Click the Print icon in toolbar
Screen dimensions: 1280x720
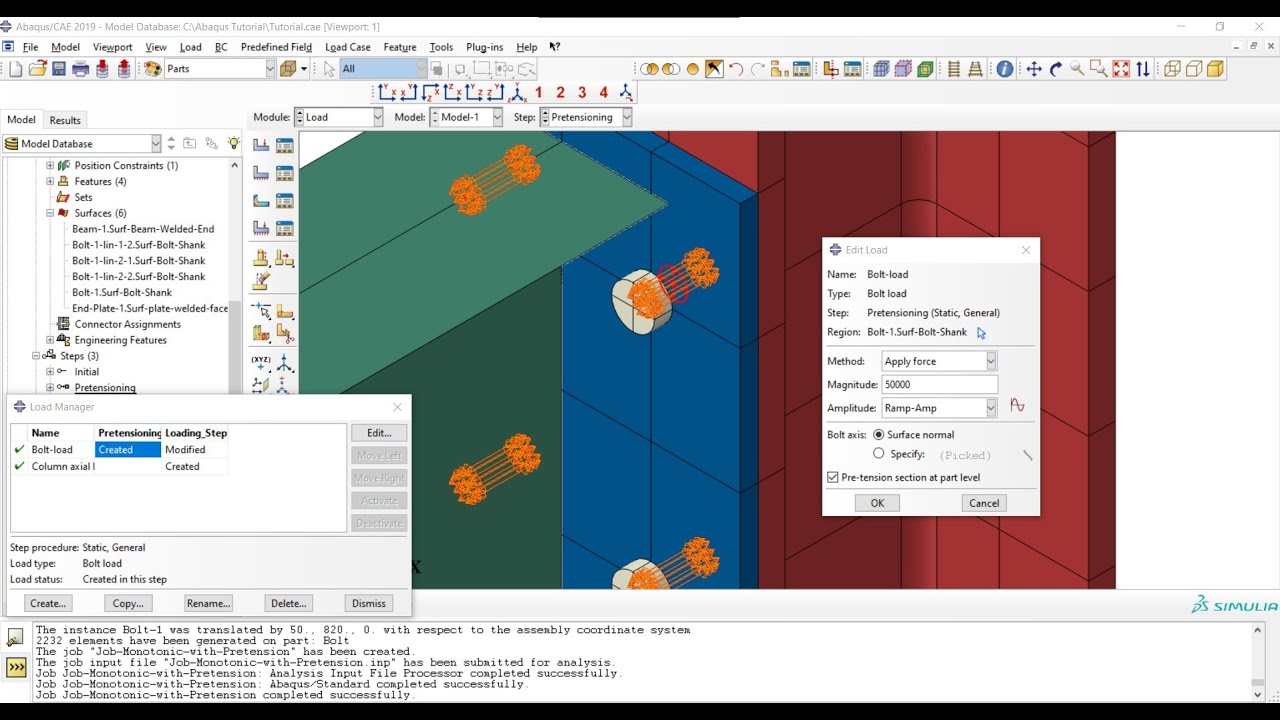coord(81,69)
